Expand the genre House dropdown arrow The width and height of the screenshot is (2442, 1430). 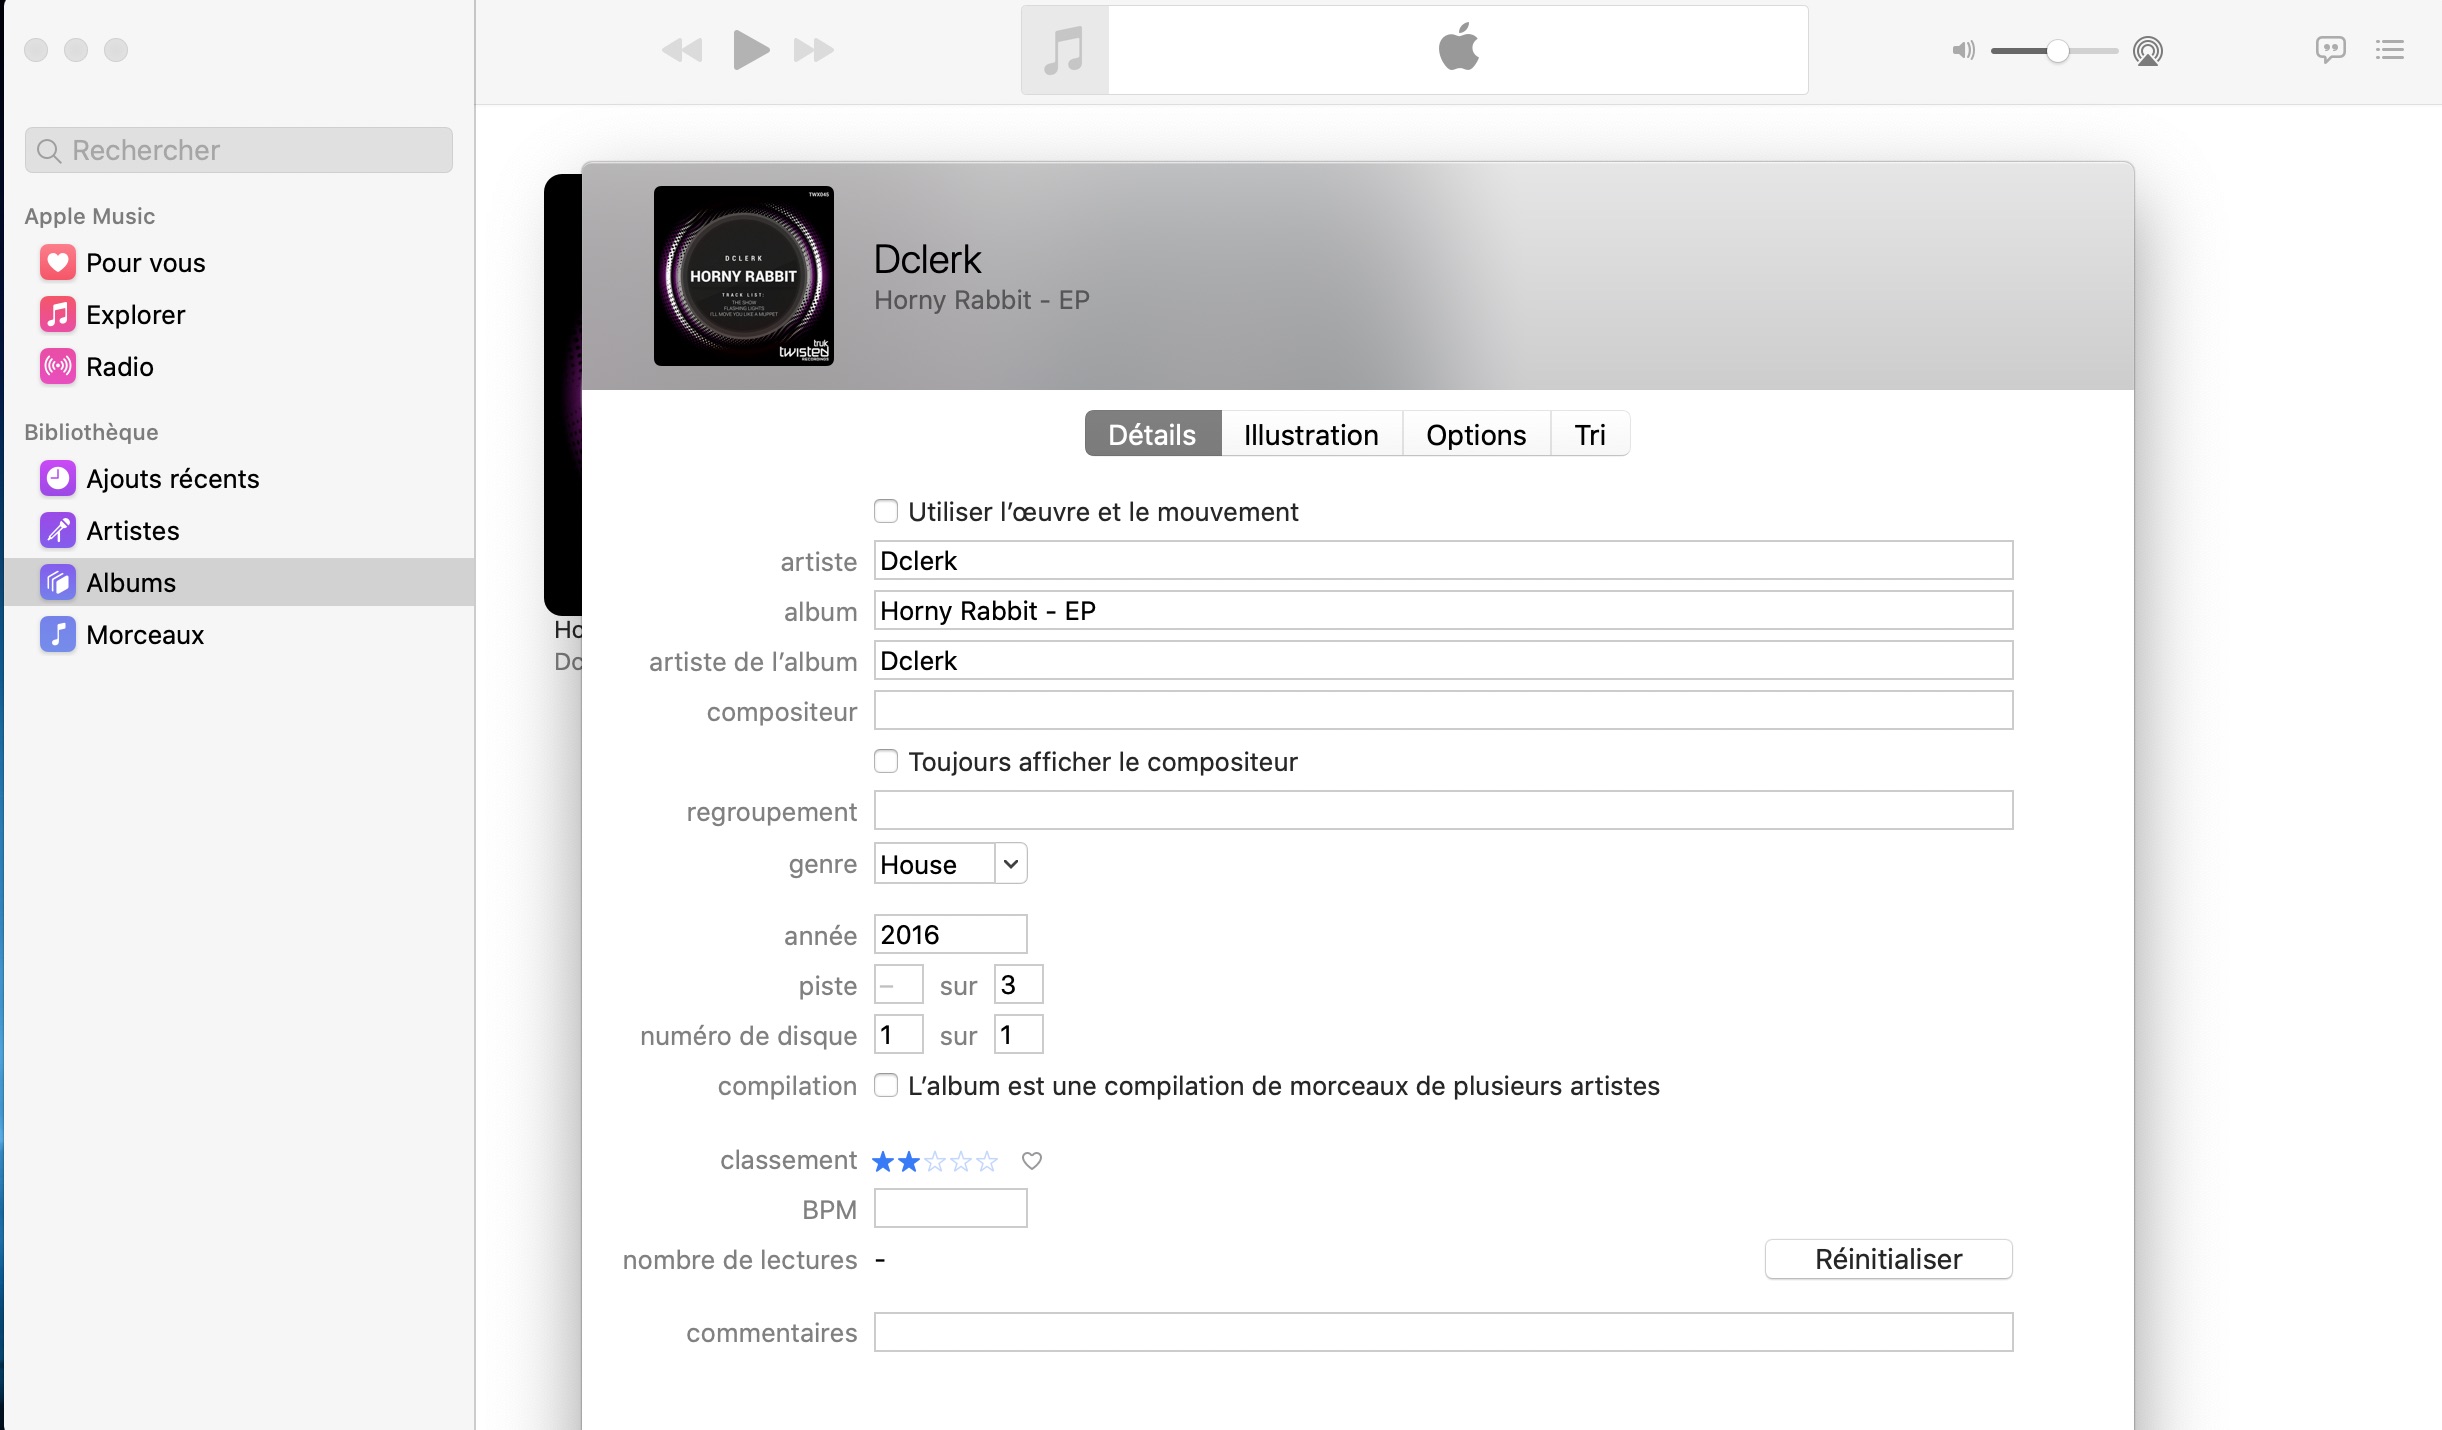click(1011, 864)
